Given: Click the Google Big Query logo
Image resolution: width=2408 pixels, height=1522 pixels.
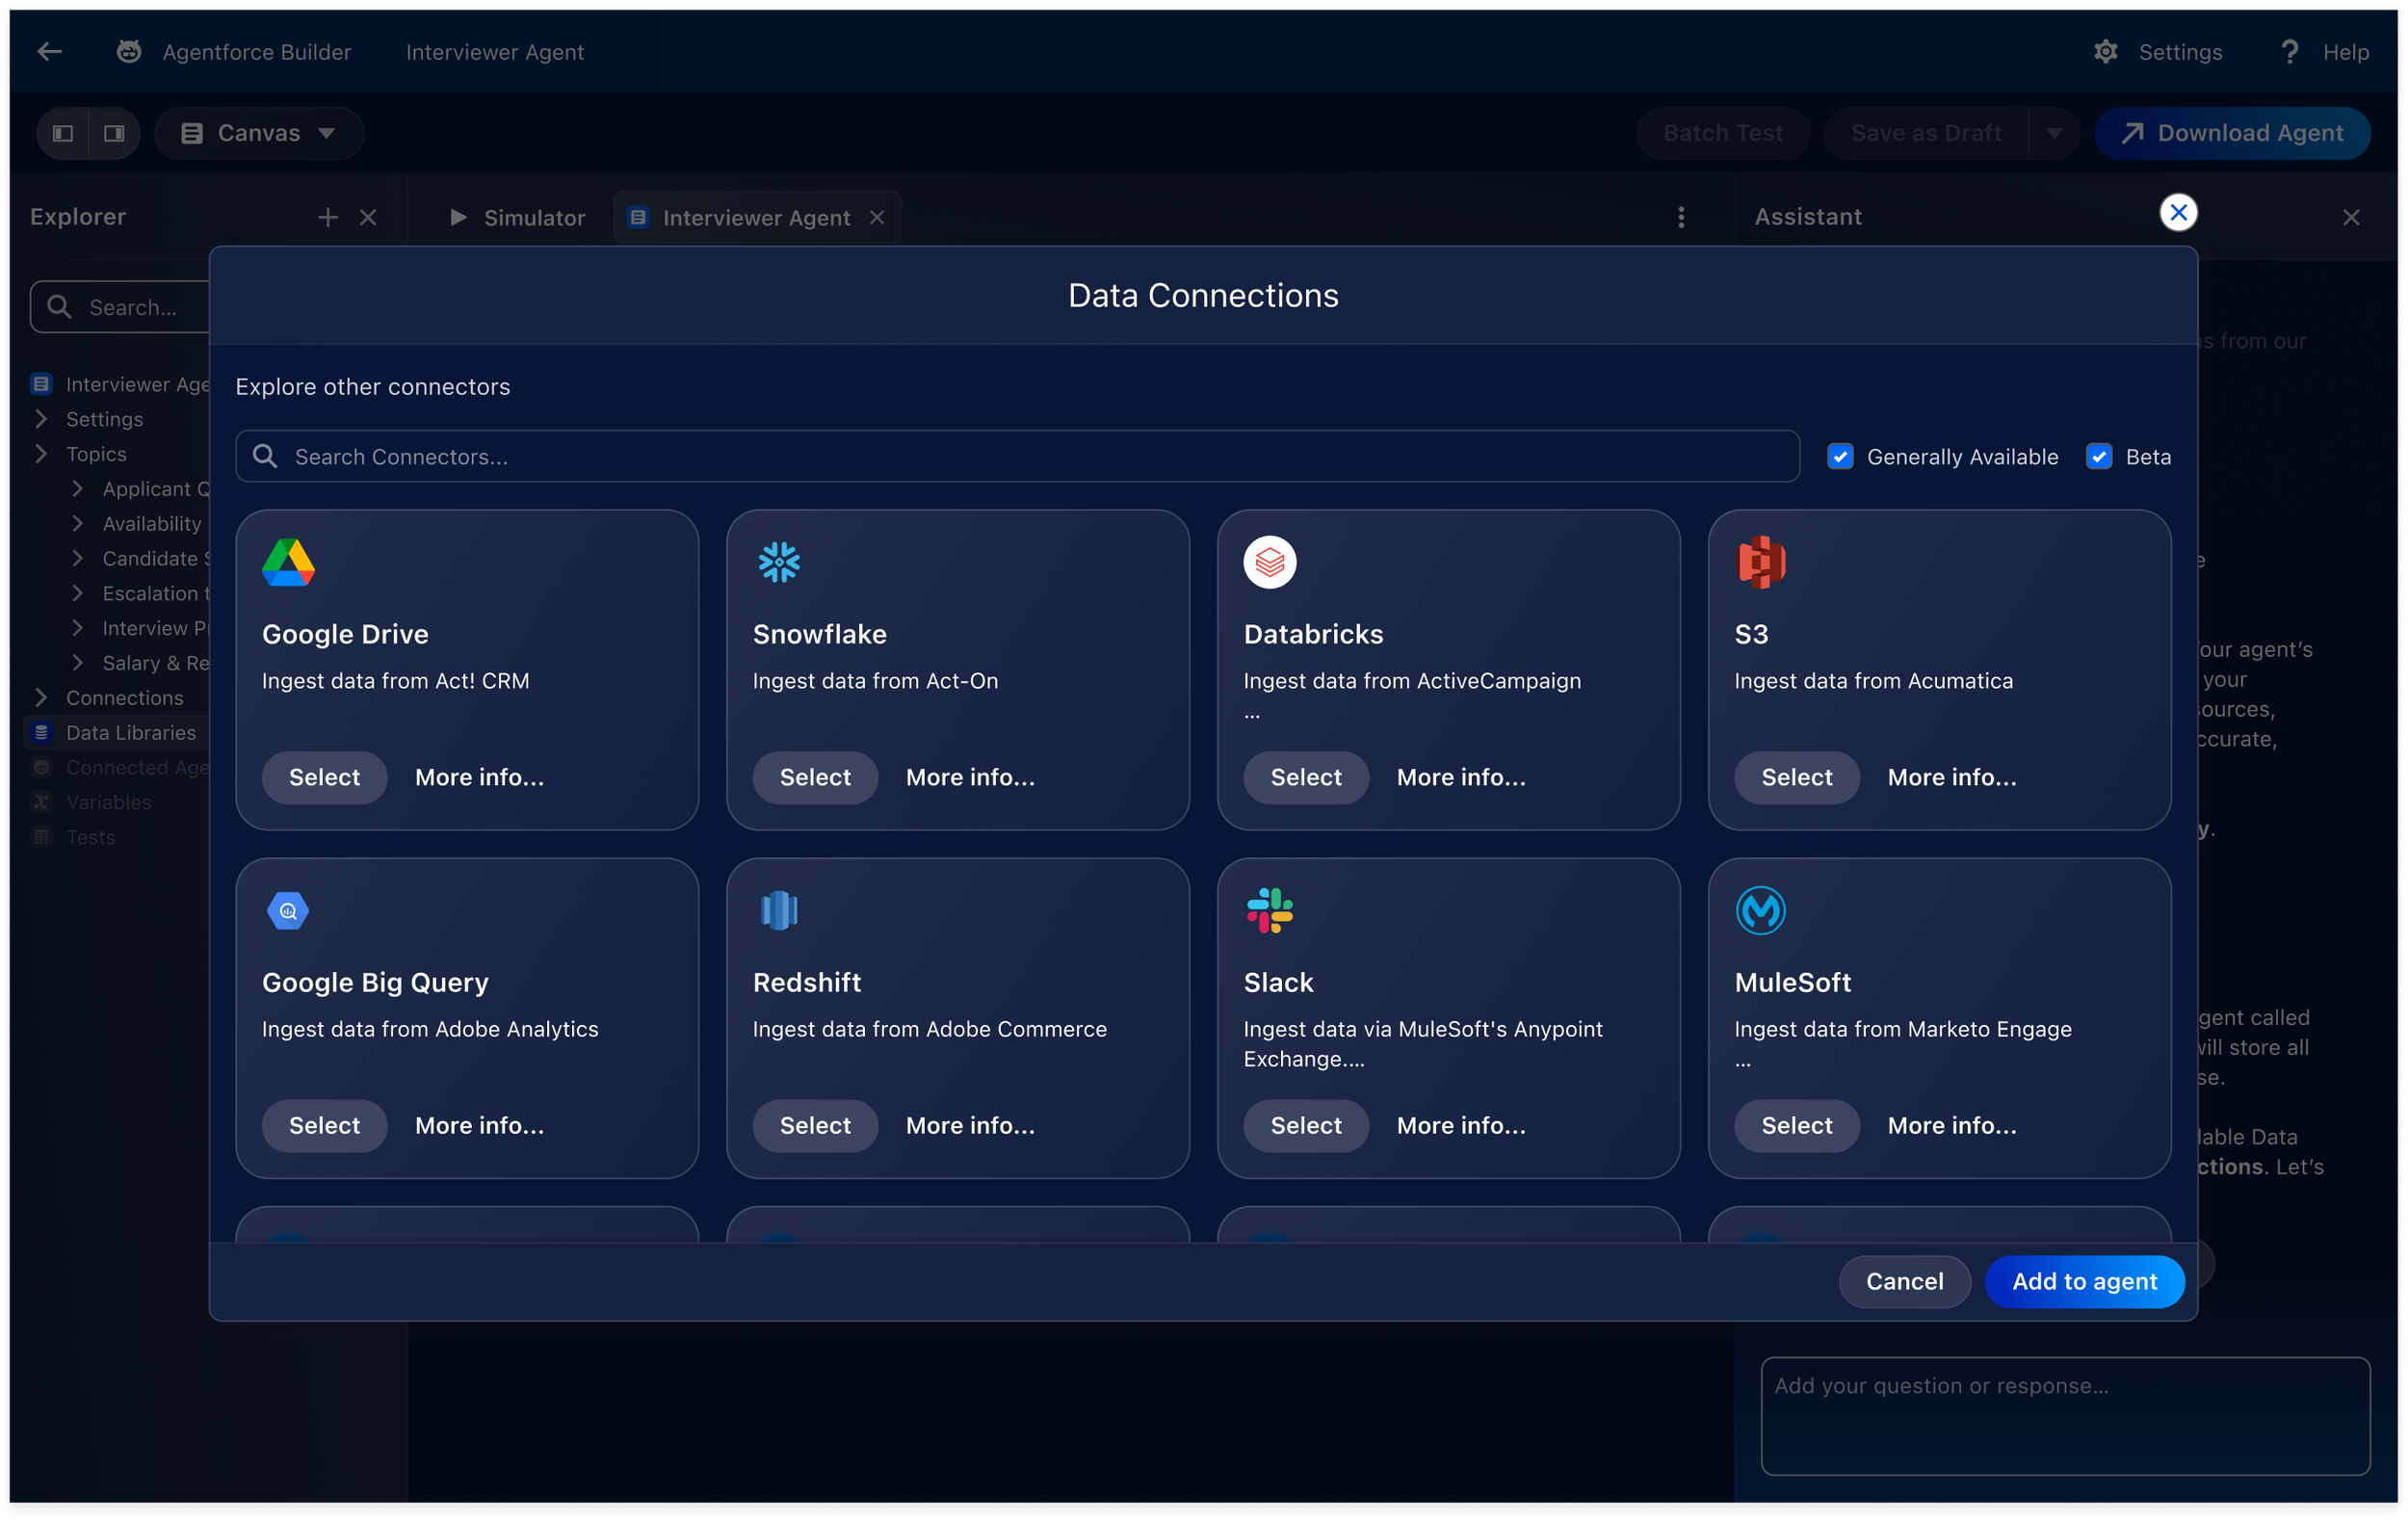Looking at the screenshot, I should point(288,910).
